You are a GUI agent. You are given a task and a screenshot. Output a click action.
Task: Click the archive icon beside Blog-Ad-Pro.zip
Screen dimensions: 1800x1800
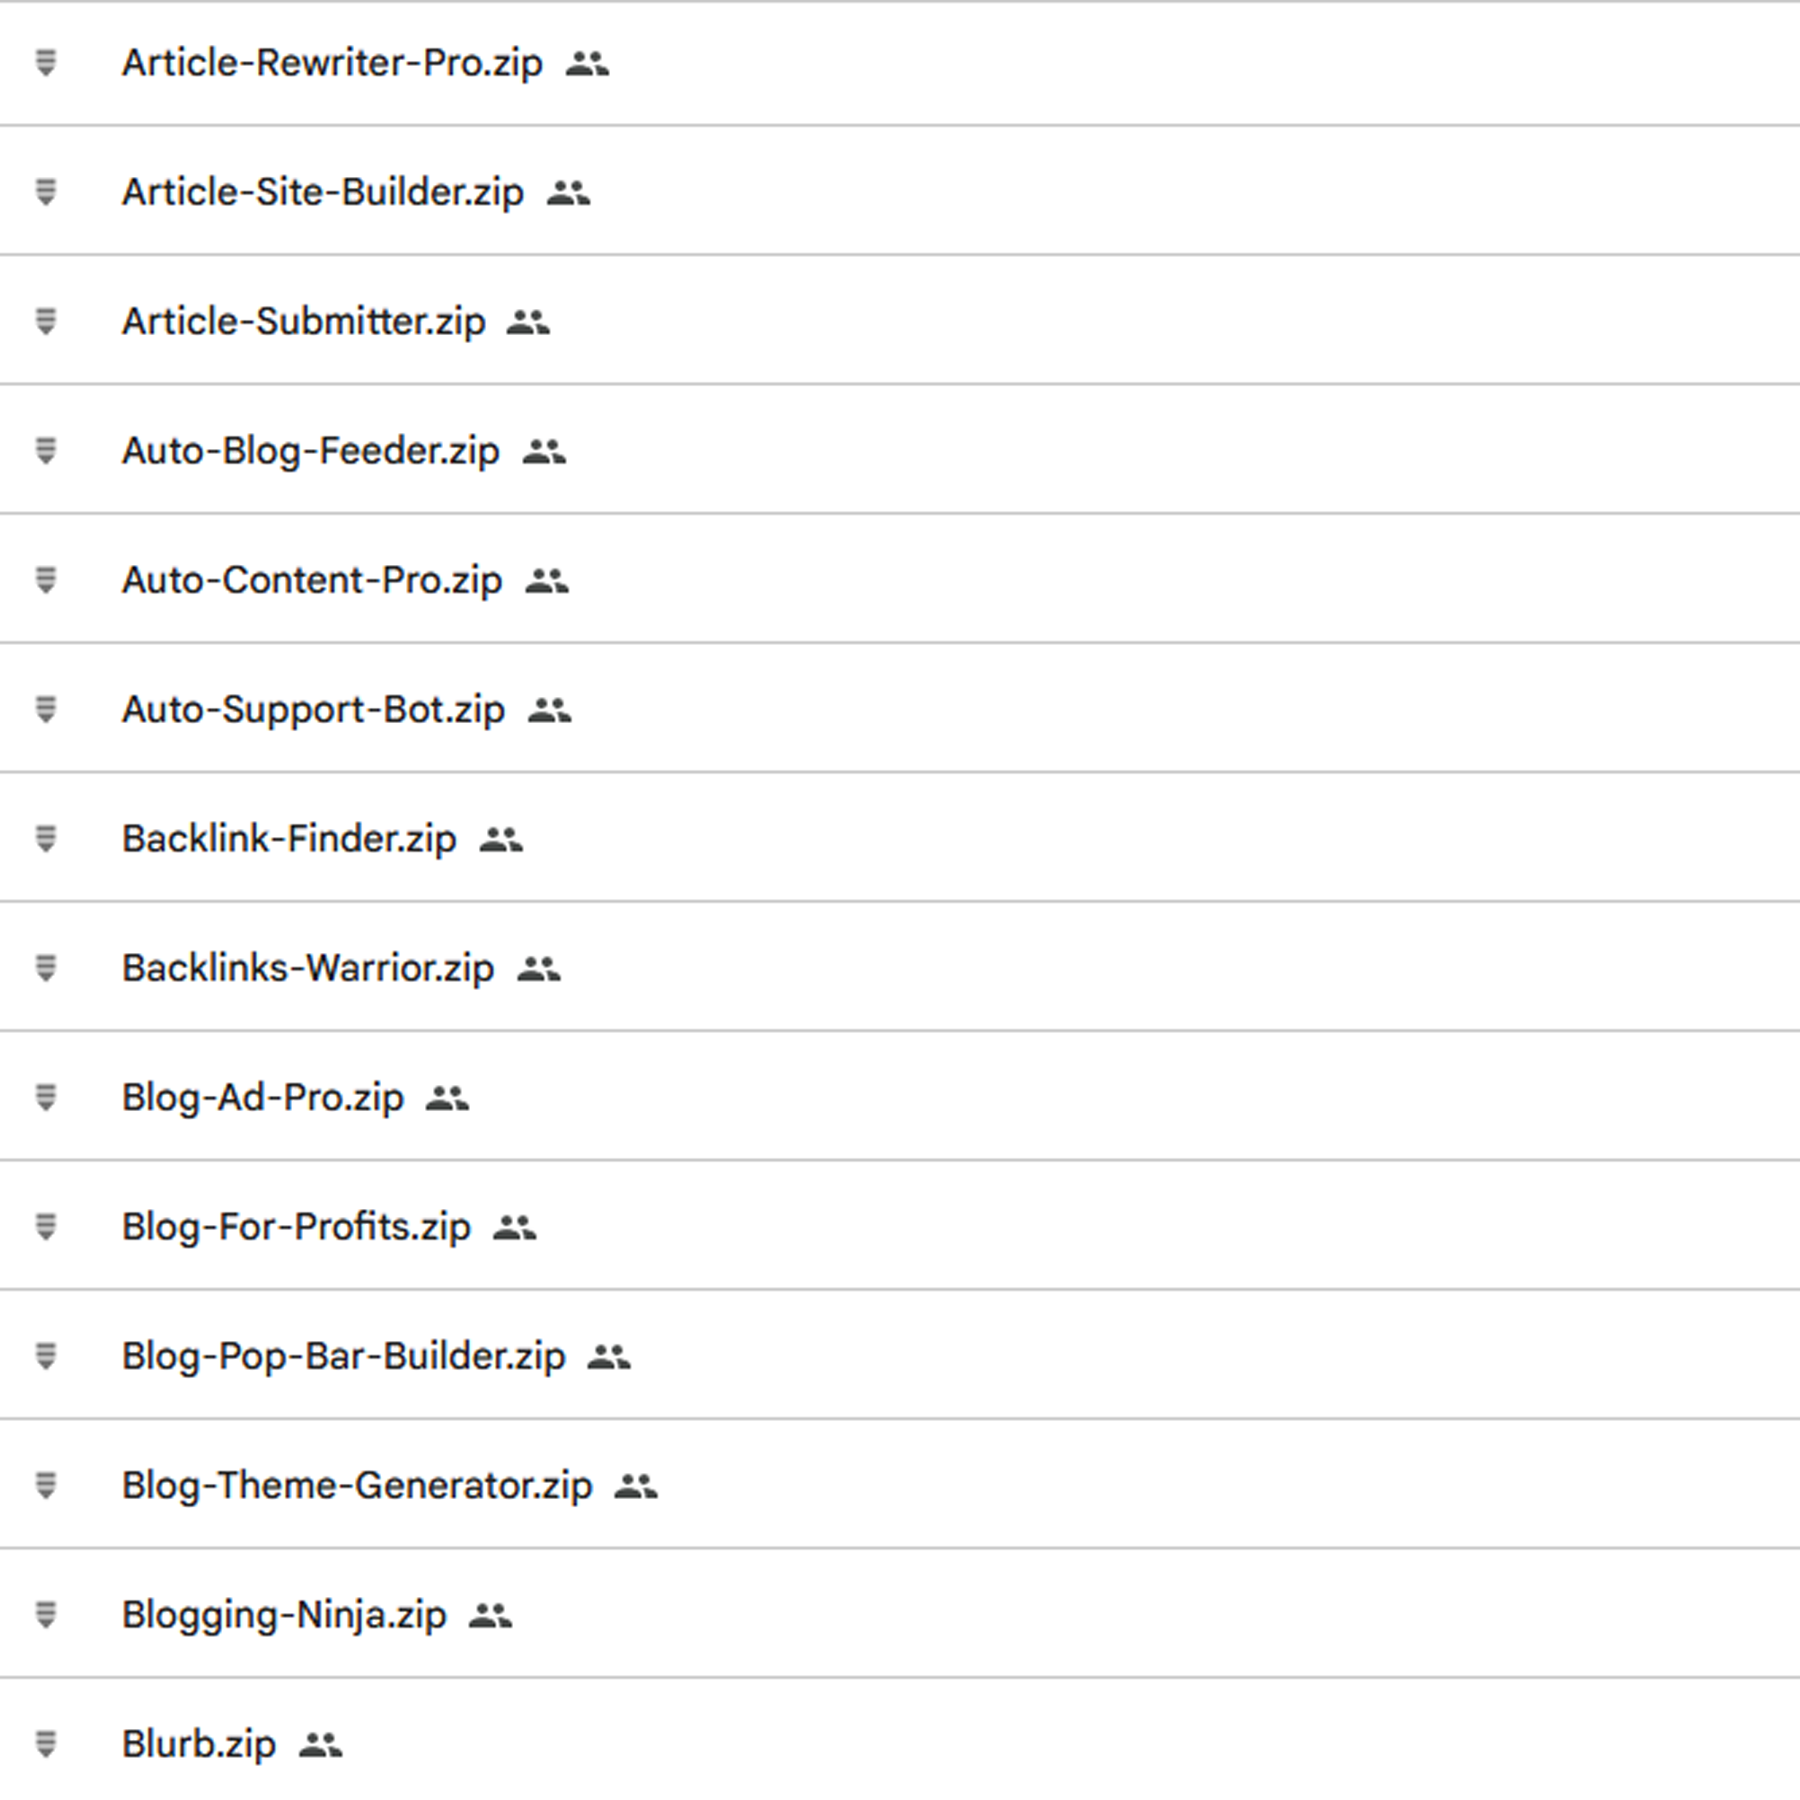coord(46,1097)
